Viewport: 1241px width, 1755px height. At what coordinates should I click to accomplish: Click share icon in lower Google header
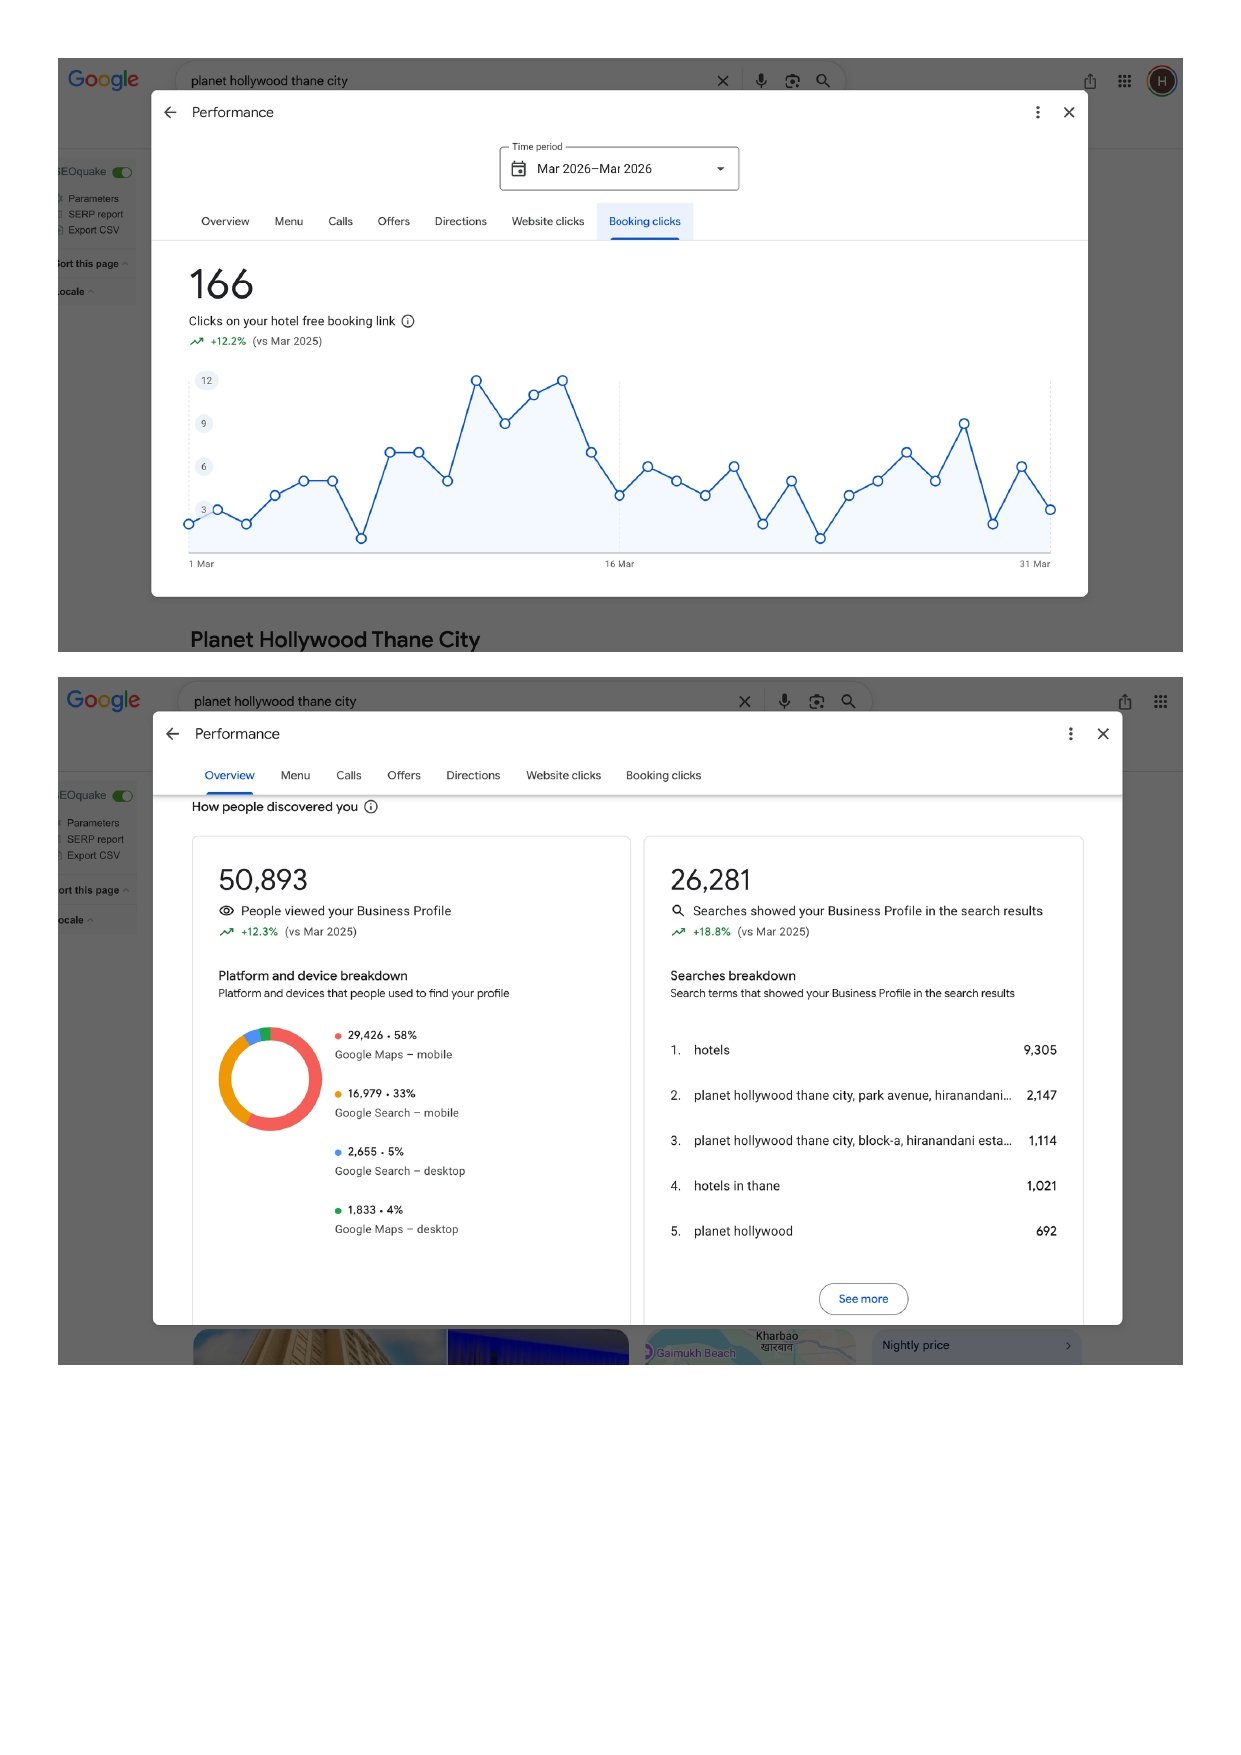click(1125, 702)
